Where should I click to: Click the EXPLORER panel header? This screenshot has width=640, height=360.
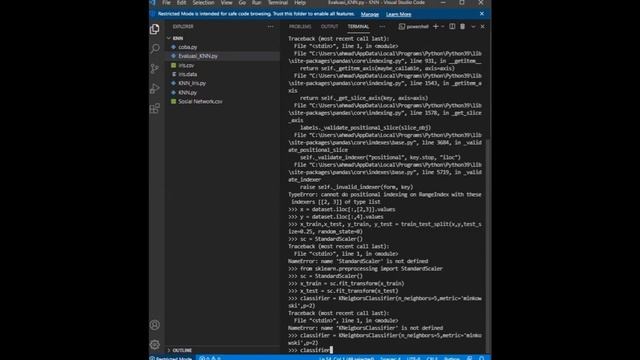[x=183, y=27]
